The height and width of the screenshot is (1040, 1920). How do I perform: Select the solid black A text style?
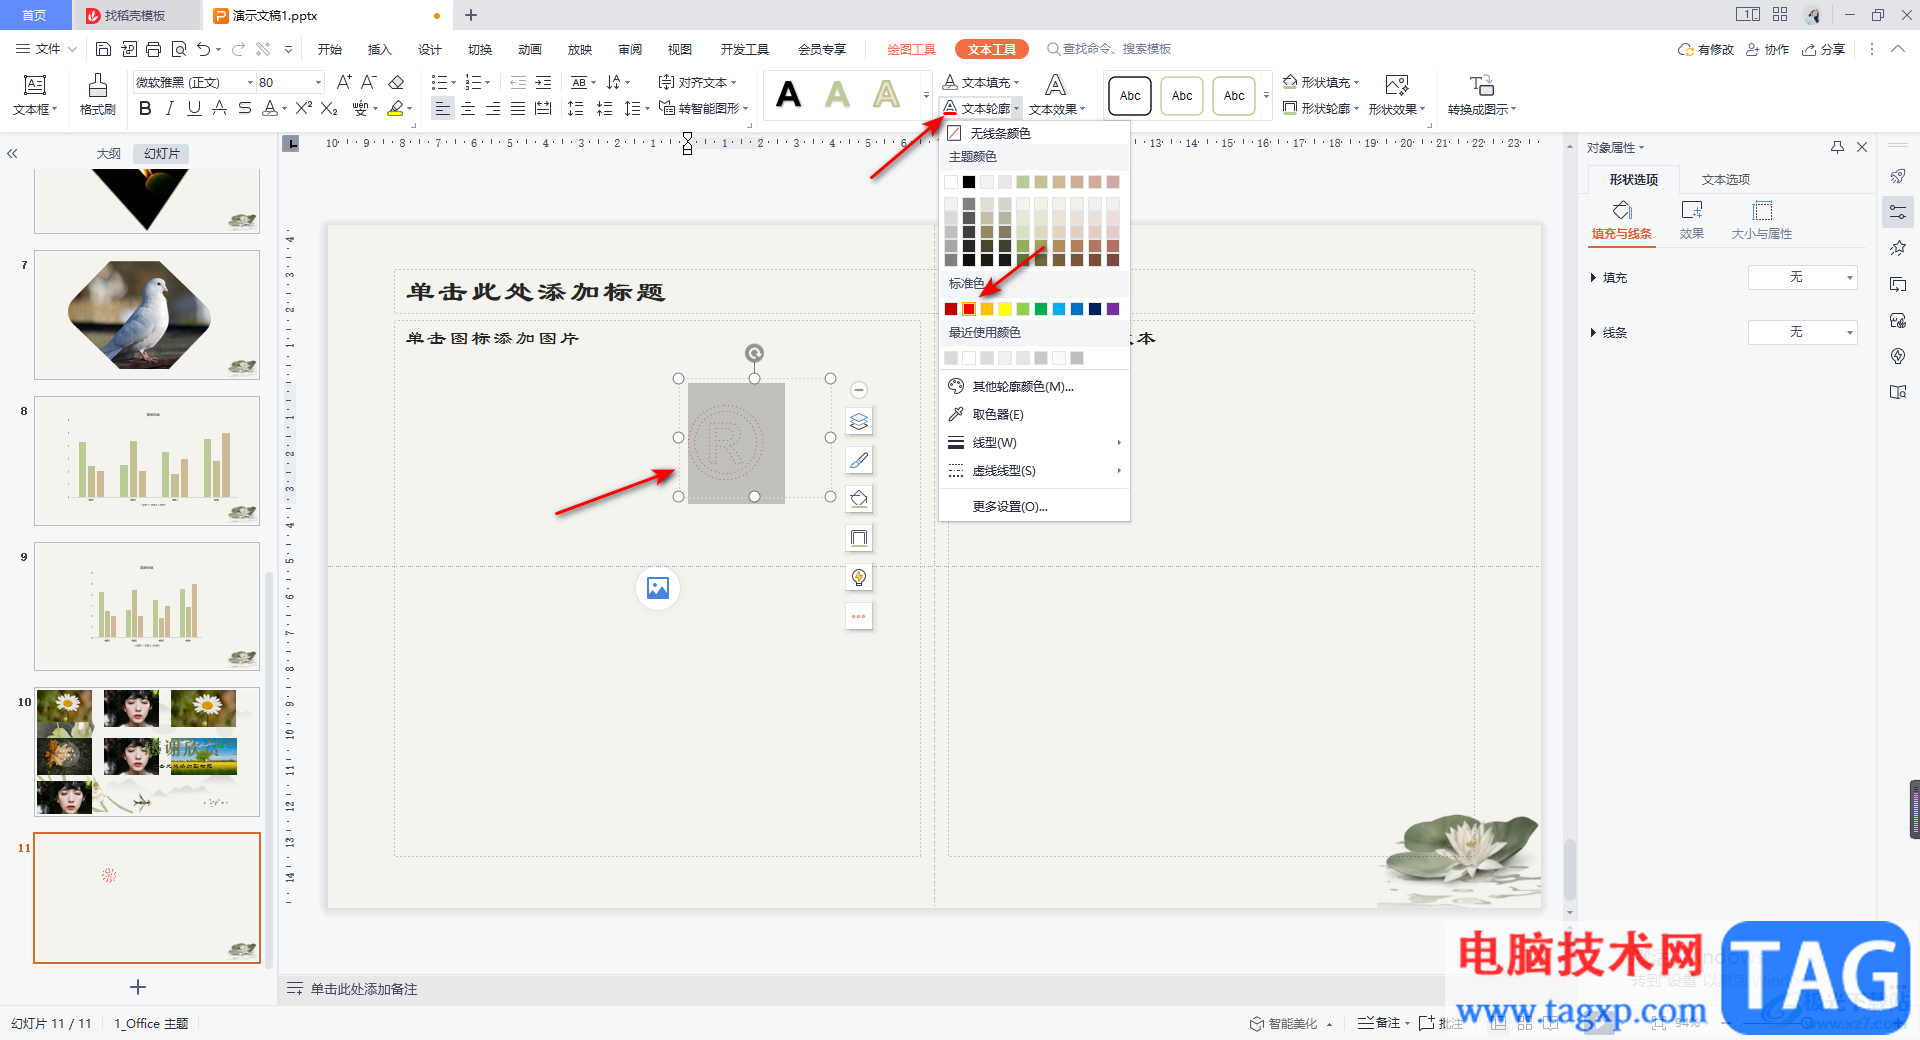[789, 95]
